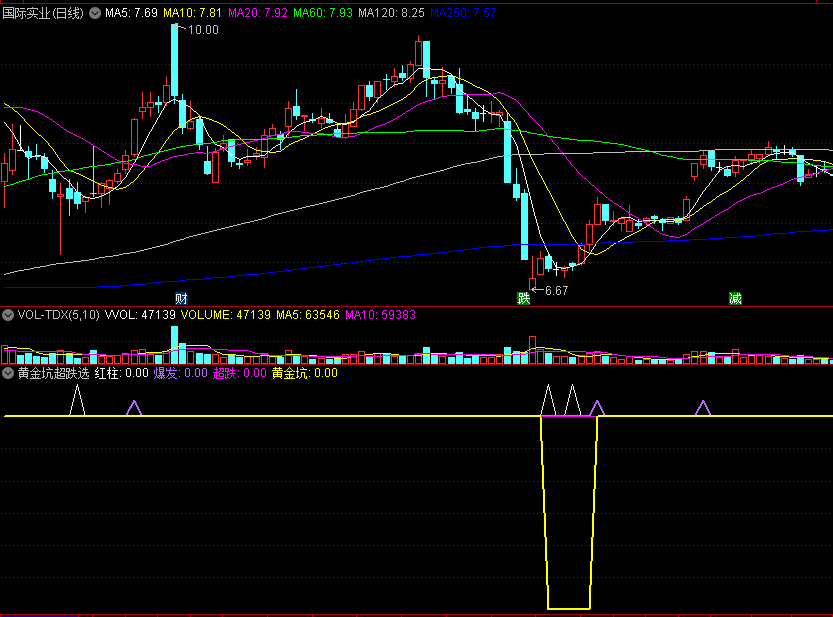Image resolution: width=833 pixels, height=617 pixels.
Task: Click the green 跌 marker icon
Action: tap(524, 299)
